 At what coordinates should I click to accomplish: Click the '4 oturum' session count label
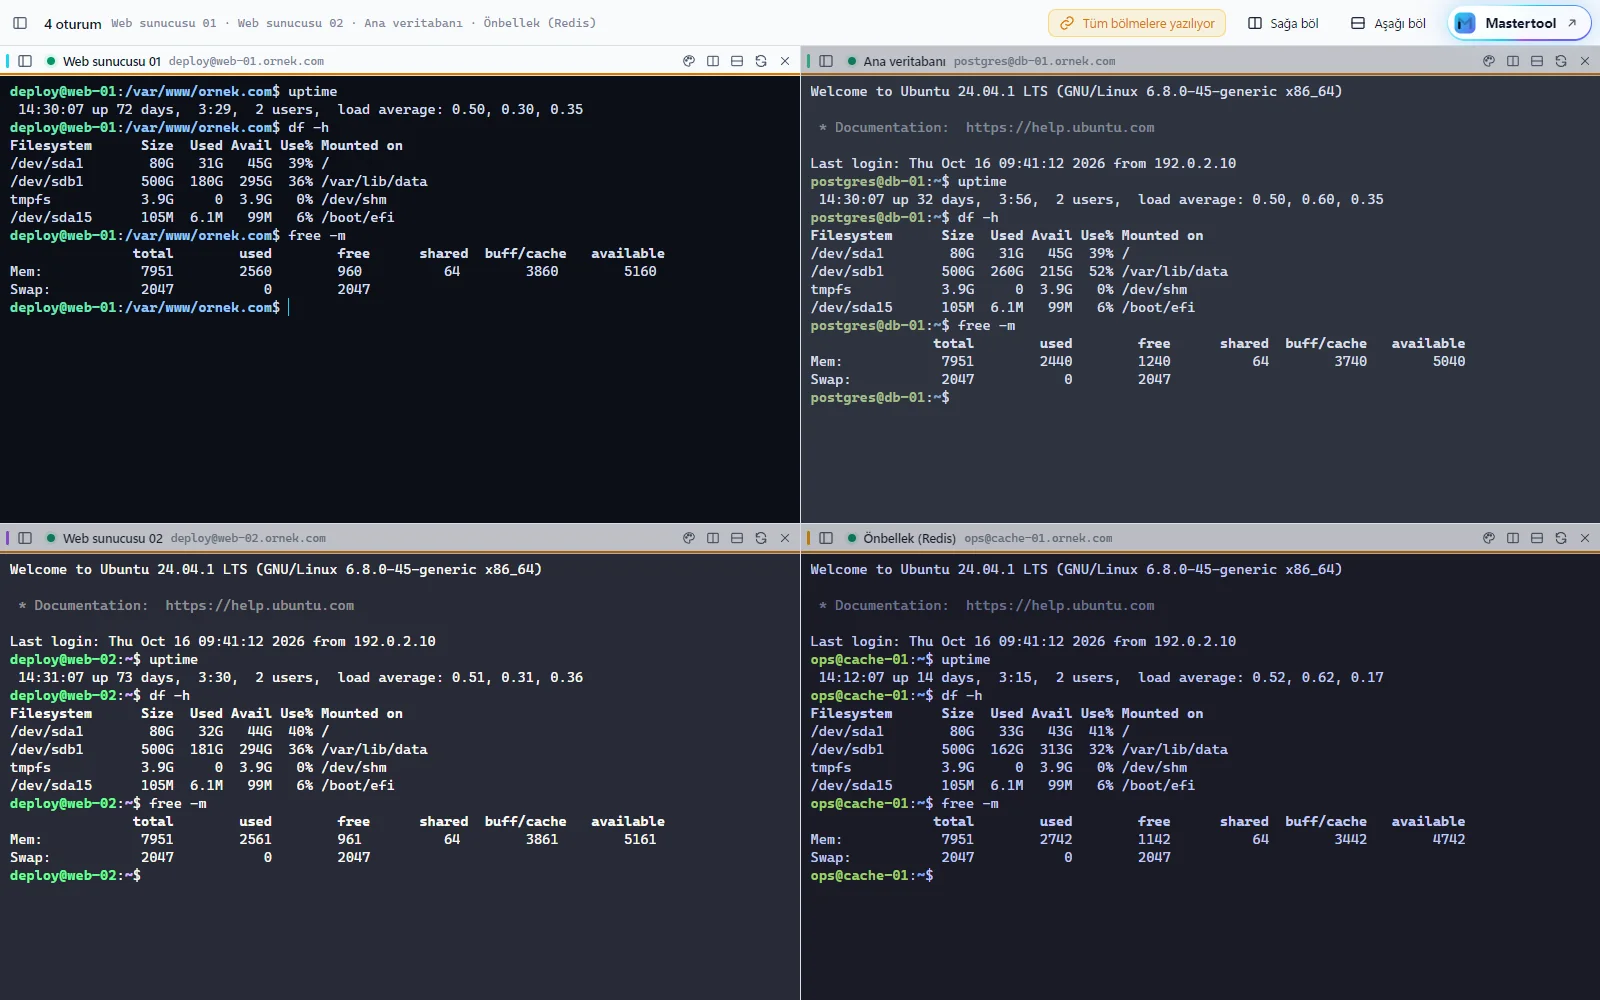[73, 24]
